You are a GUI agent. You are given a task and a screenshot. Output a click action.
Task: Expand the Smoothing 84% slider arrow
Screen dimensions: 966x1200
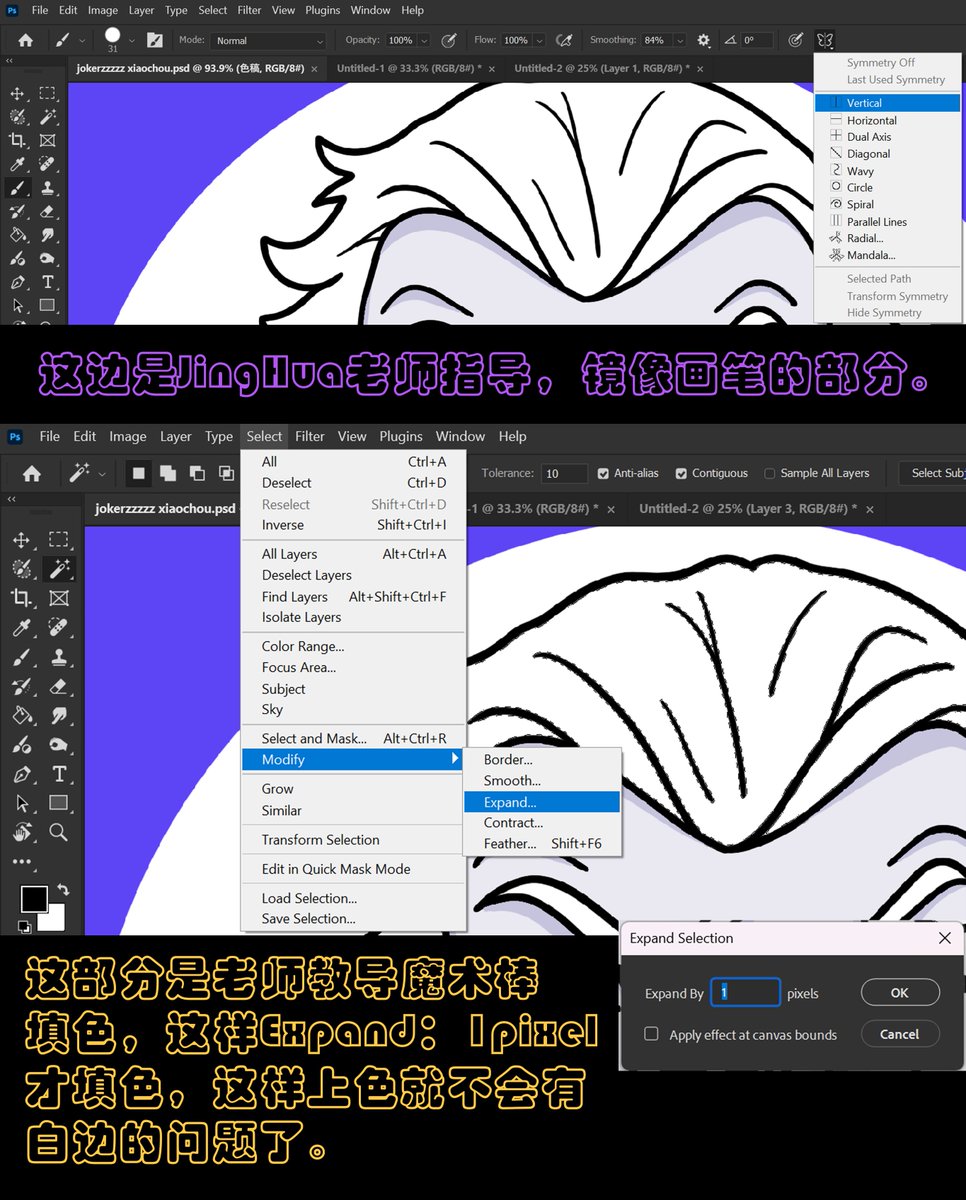pos(680,41)
